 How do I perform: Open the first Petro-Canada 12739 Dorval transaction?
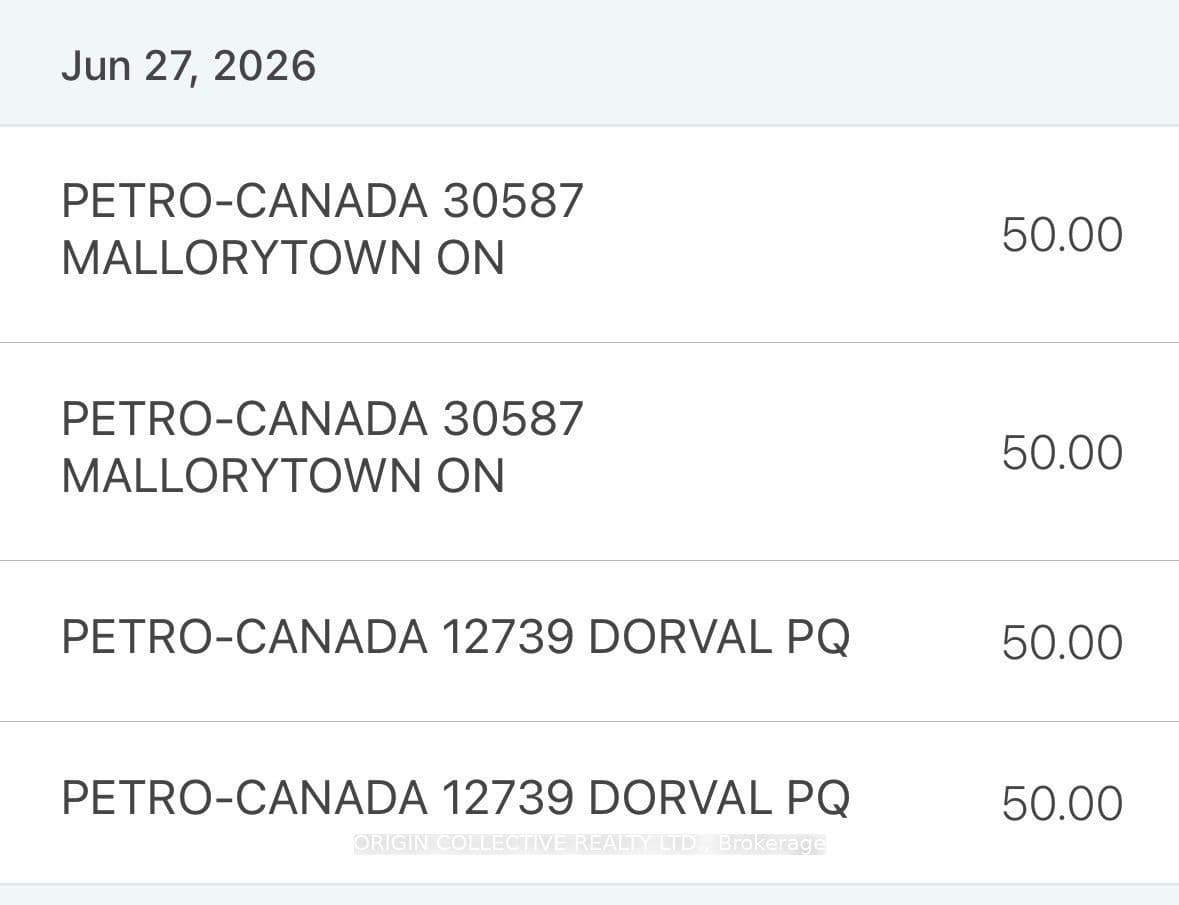[x=590, y=640]
